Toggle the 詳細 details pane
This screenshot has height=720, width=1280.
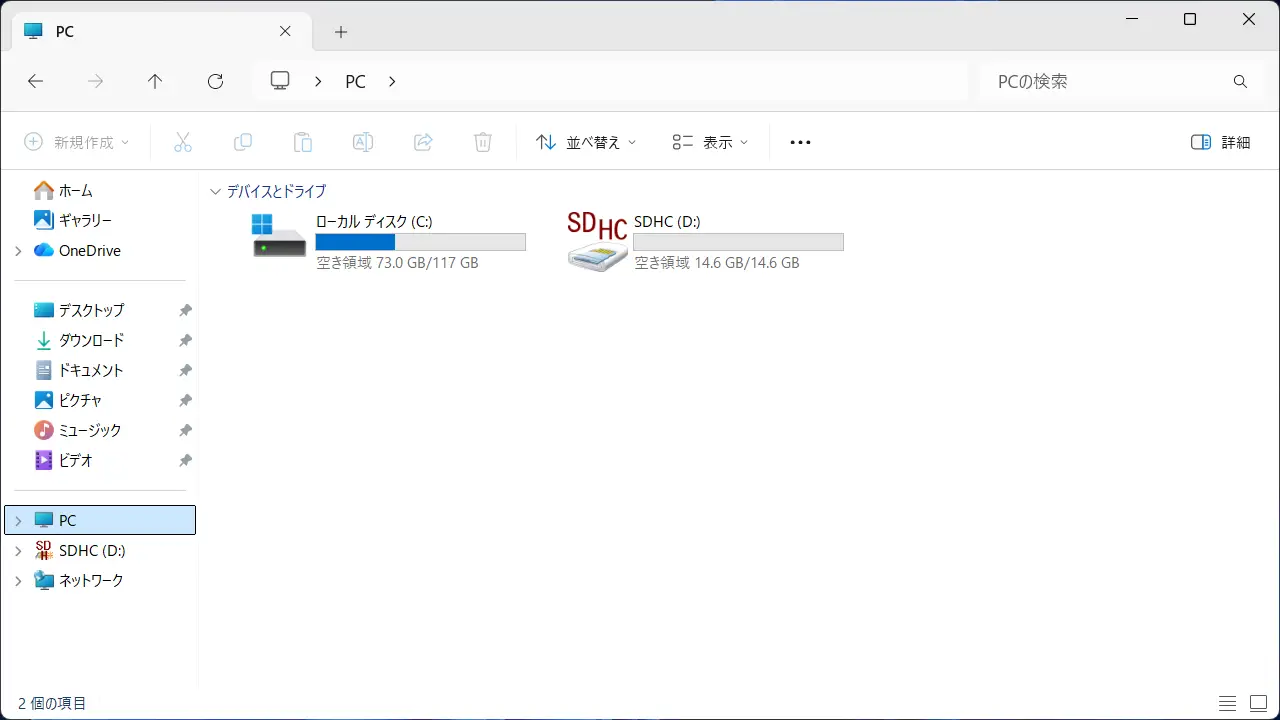click(1221, 142)
